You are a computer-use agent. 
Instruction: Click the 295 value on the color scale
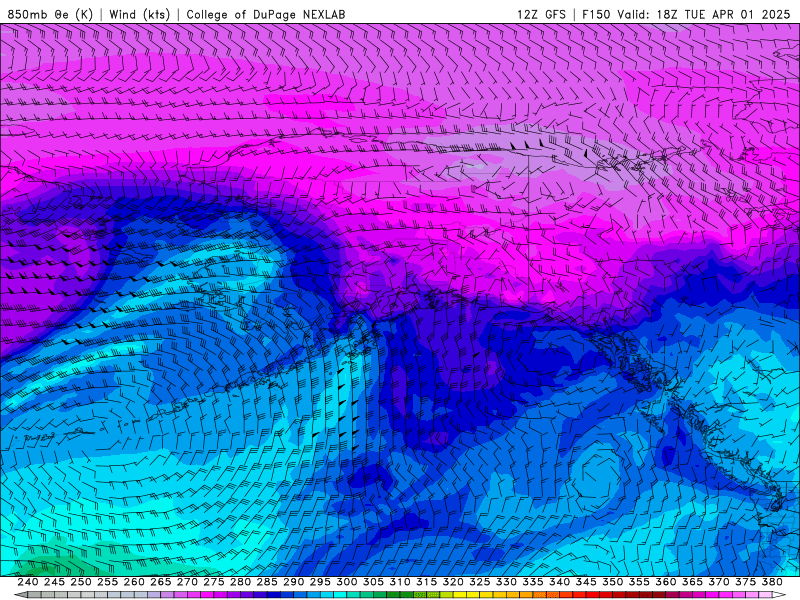(320, 582)
